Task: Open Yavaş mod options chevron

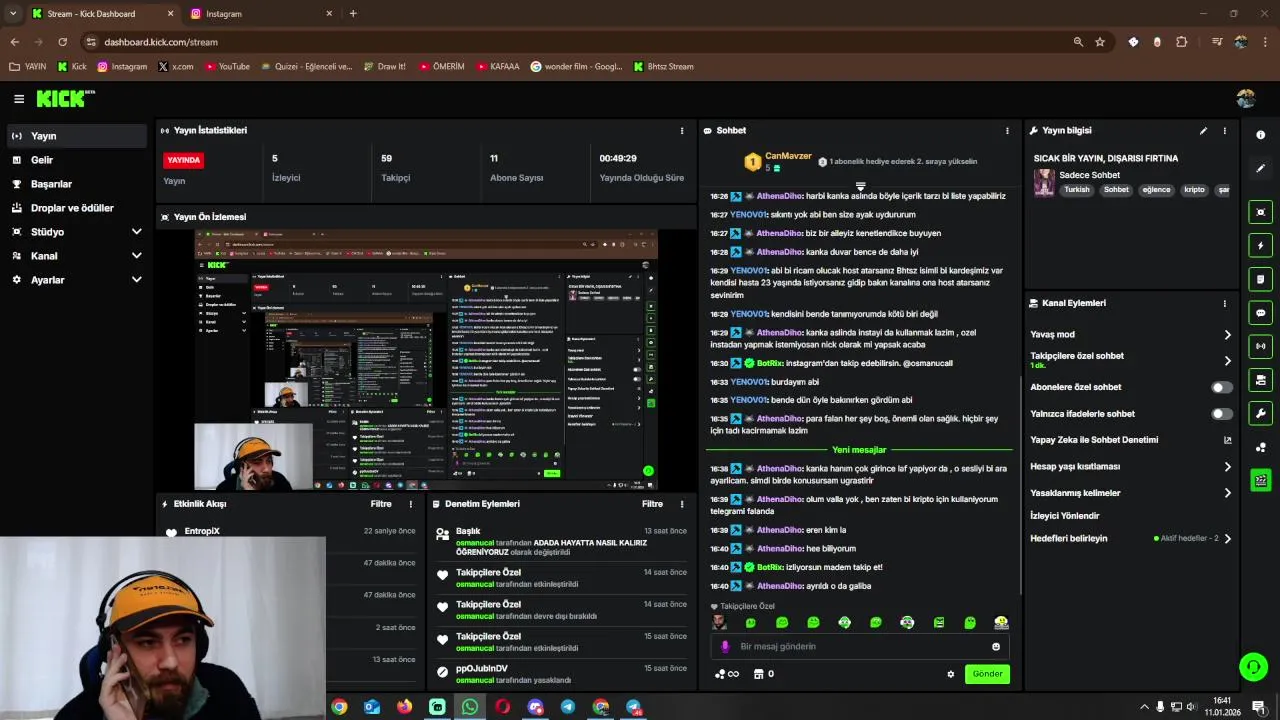Action: [1227, 335]
